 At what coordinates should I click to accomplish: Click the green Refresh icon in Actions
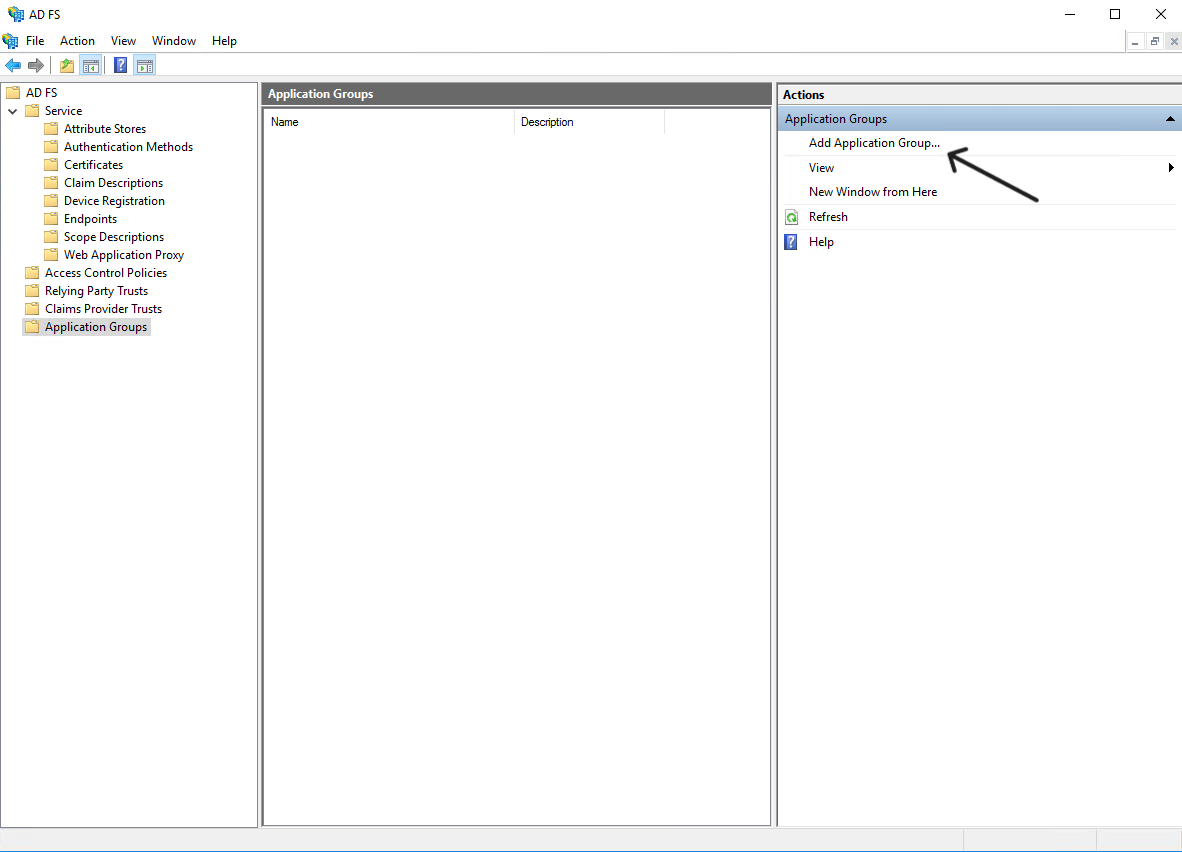pos(792,217)
